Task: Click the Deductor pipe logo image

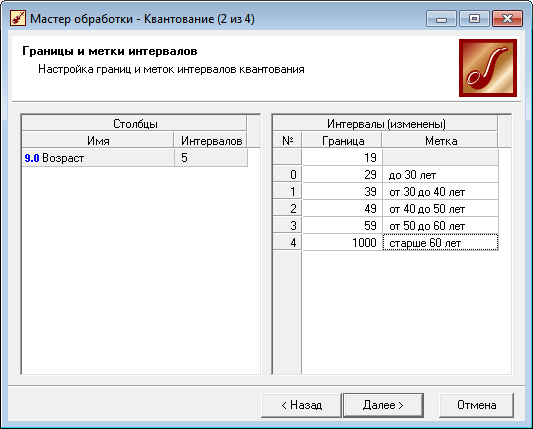Action: [488, 68]
